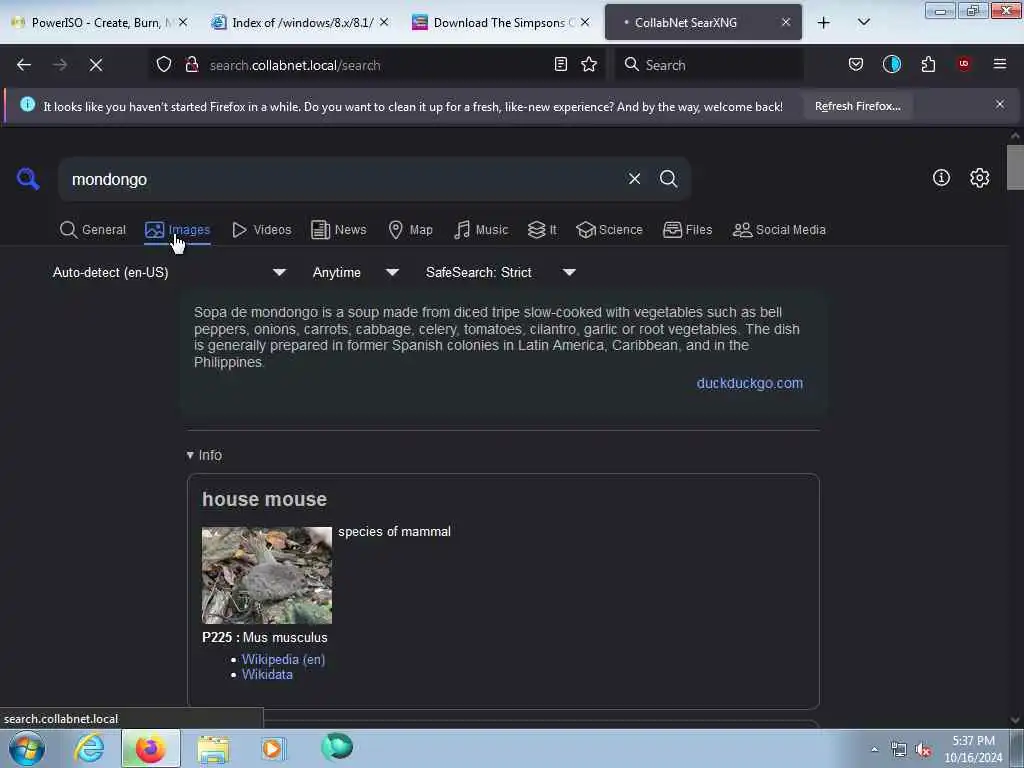Toggle reader view icon
The width and height of the screenshot is (1024, 768).
point(560,64)
